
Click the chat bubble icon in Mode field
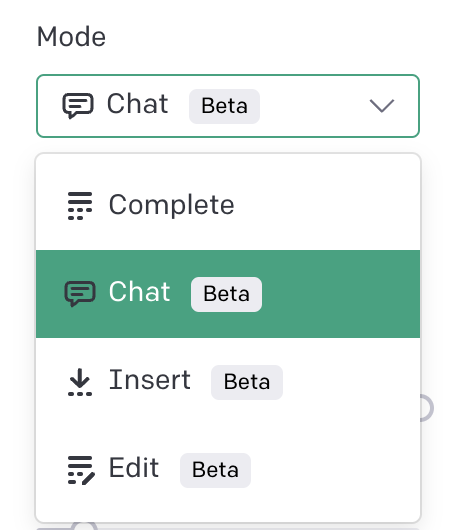click(78, 105)
